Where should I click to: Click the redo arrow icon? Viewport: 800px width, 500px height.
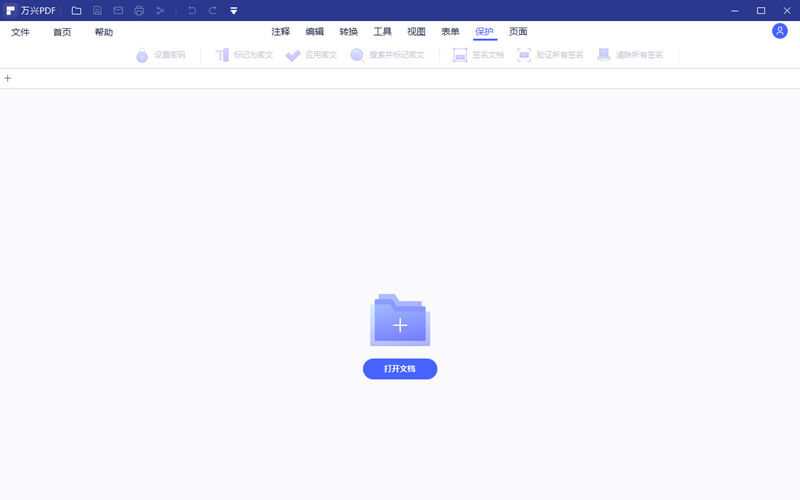(212, 11)
